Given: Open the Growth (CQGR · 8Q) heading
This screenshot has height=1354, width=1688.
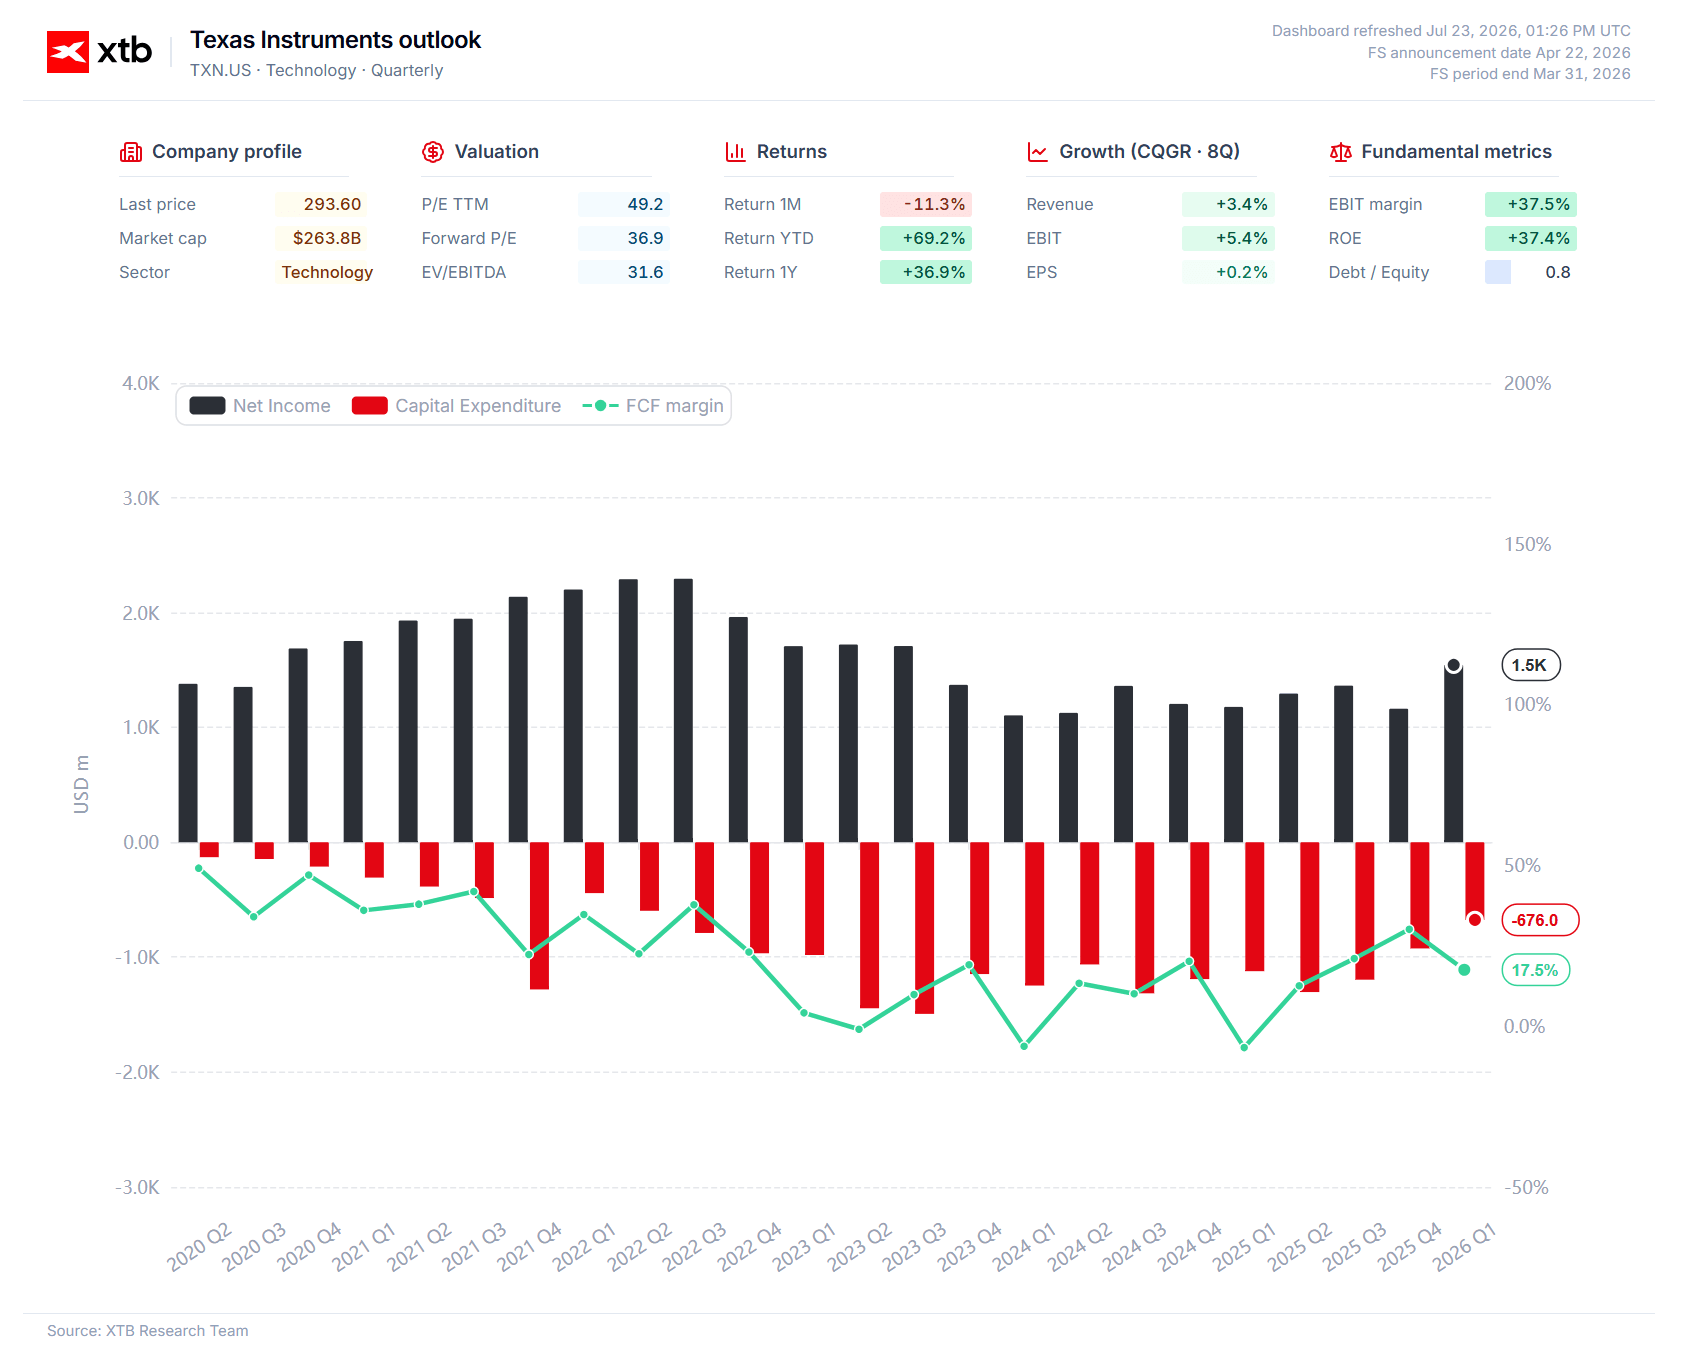Looking at the screenshot, I should (1150, 152).
